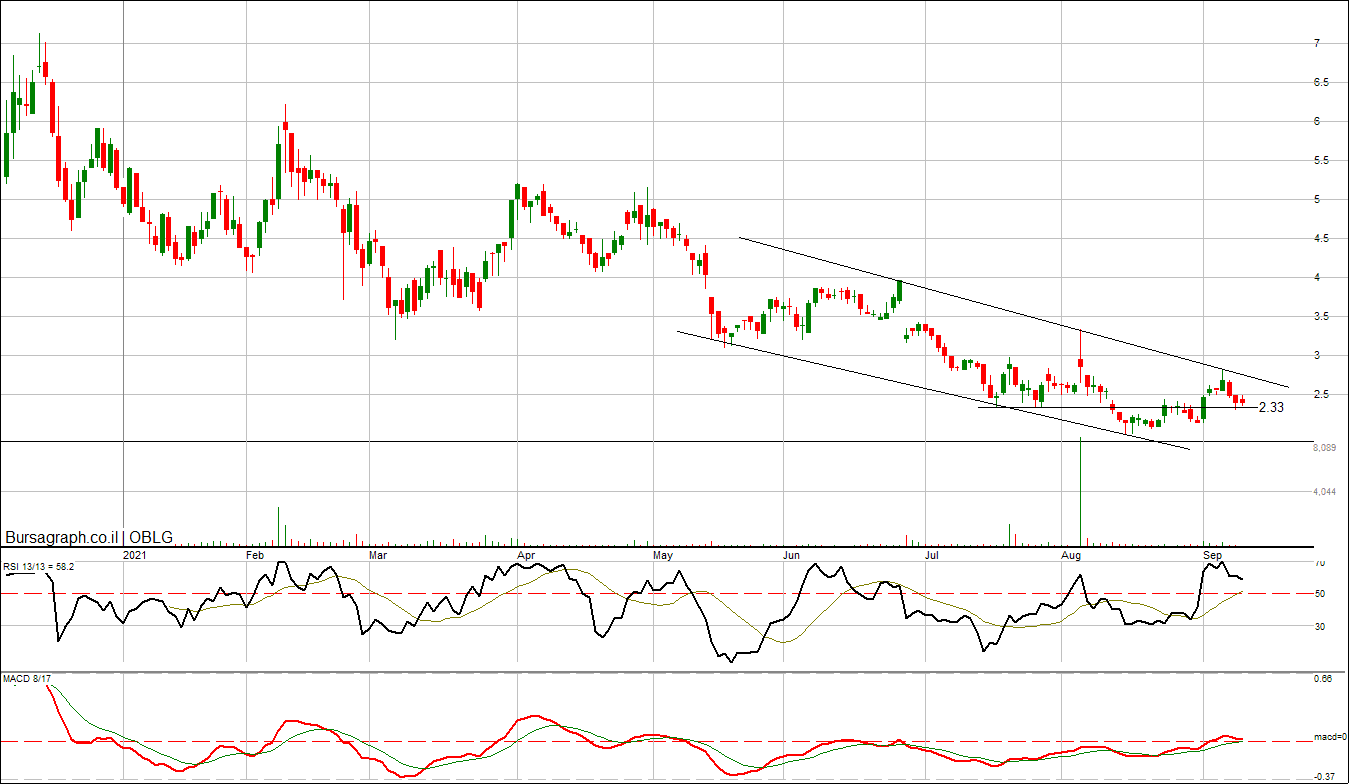The width and height of the screenshot is (1349, 784).
Task: Click the 4,044 volume scale value
Action: [x=1324, y=492]
